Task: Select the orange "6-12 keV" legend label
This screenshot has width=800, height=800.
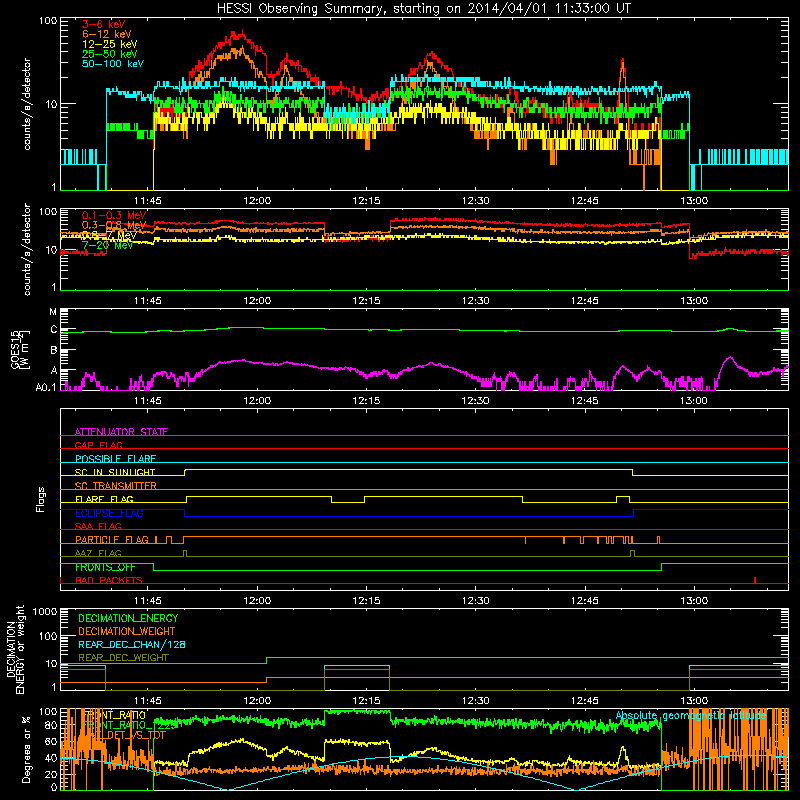Action: 107,34
